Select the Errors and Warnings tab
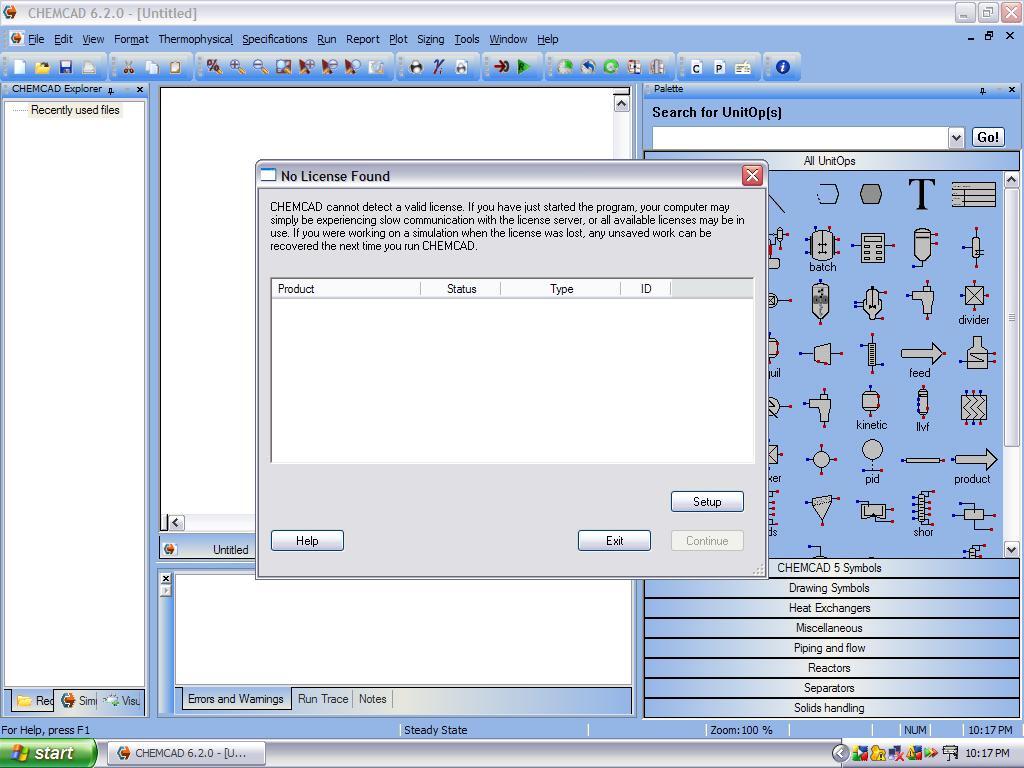This screenshot has height=768, width=1024. 236,699
